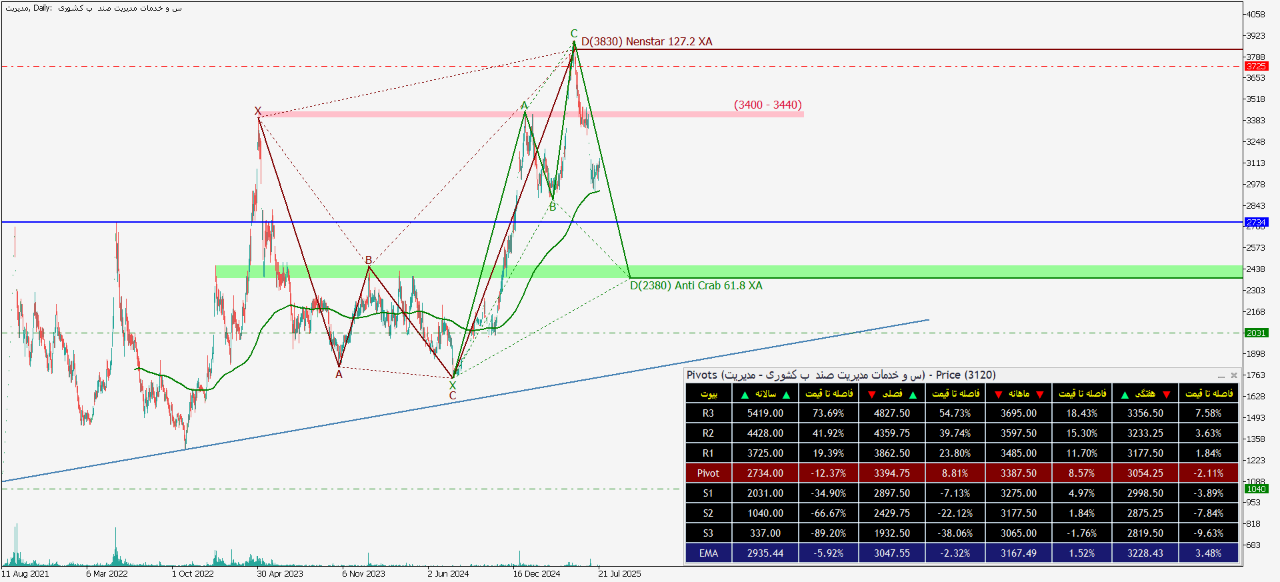Click the Pivots panel title bar
The image size is (1280, 582).
(900, 375)
